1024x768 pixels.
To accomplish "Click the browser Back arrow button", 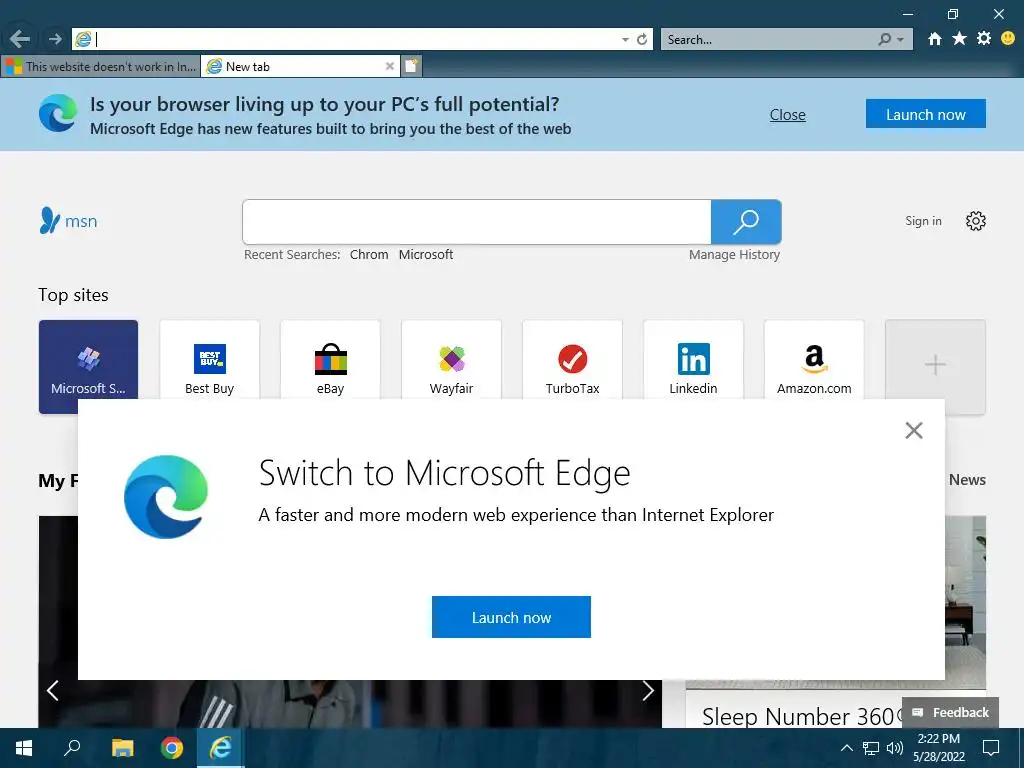I will [x=20, y=39].
